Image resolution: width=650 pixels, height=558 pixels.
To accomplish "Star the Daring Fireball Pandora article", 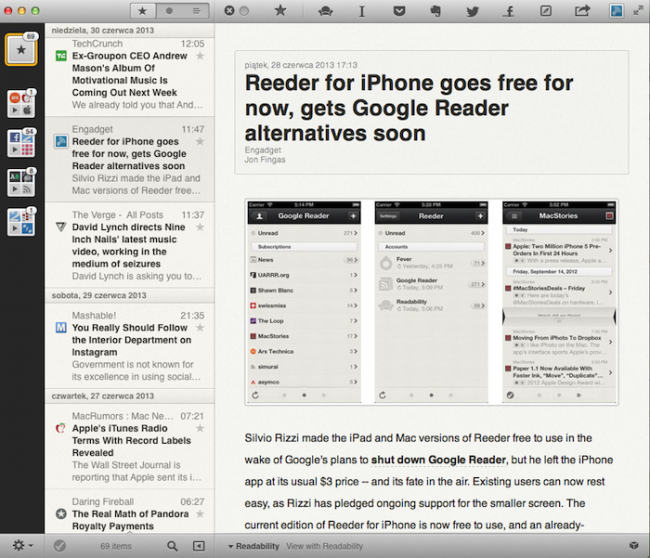I will tap(200, 514).
